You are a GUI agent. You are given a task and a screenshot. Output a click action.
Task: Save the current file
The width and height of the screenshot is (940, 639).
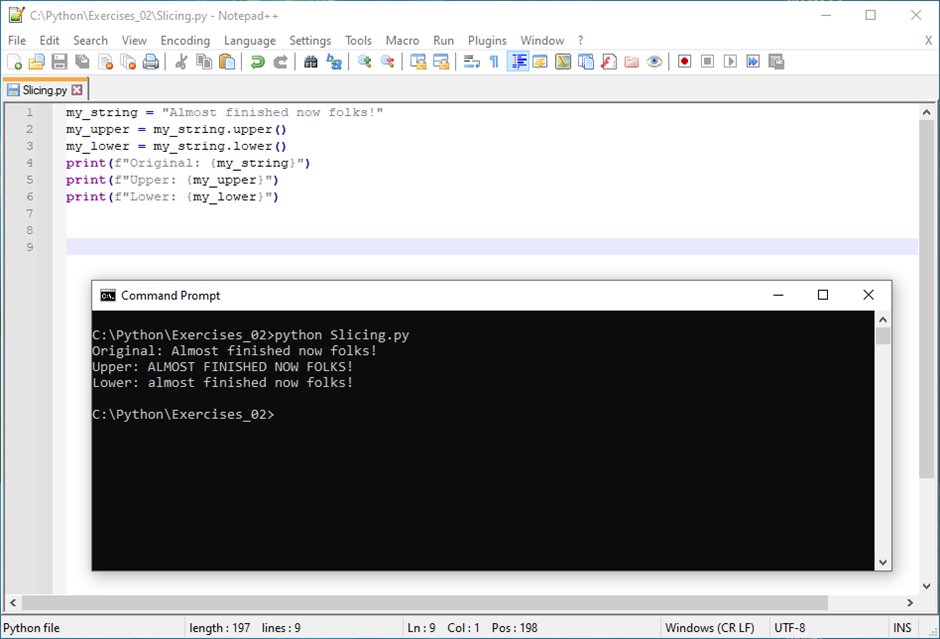click(x=59, y=62)
